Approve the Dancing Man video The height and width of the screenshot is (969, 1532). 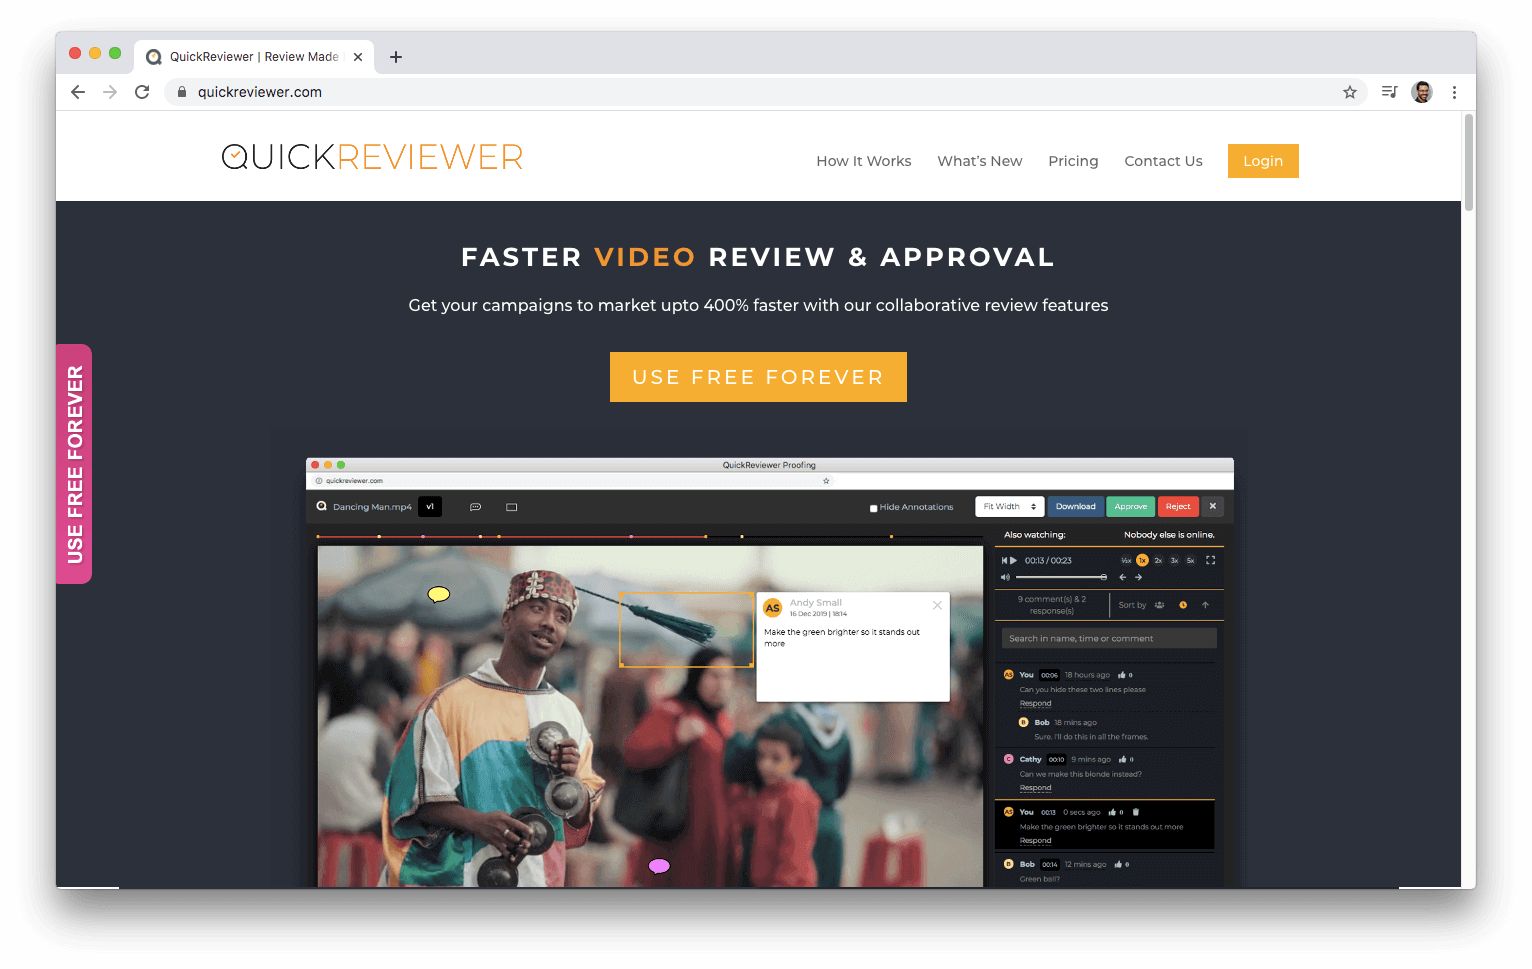click(x=1130, y=507)
